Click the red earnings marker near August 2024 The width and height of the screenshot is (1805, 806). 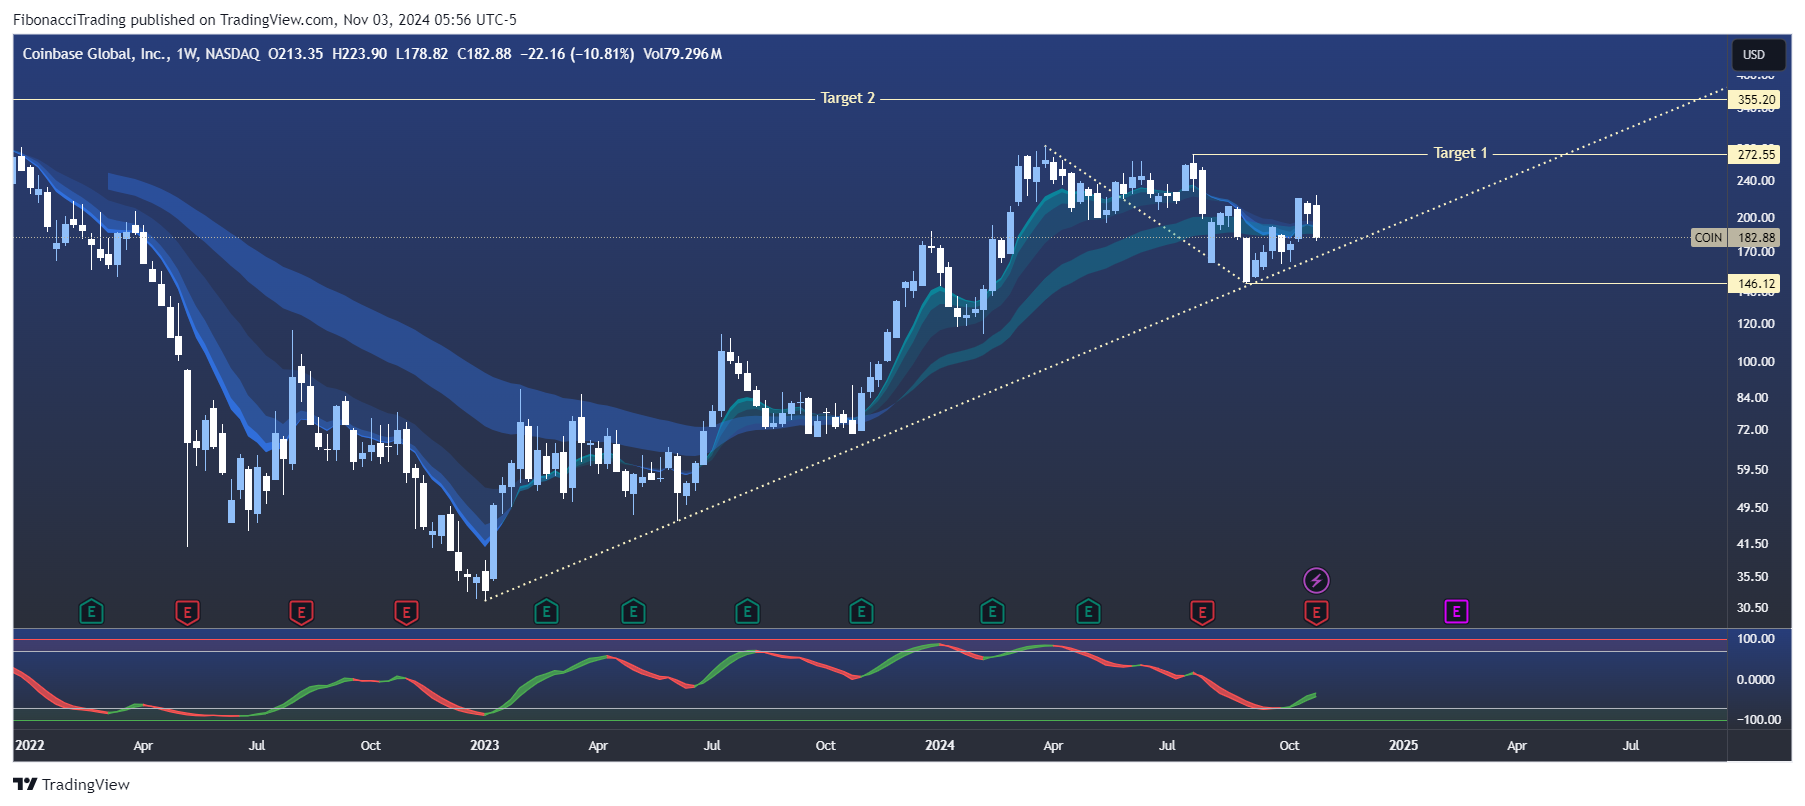(1202, 611)
